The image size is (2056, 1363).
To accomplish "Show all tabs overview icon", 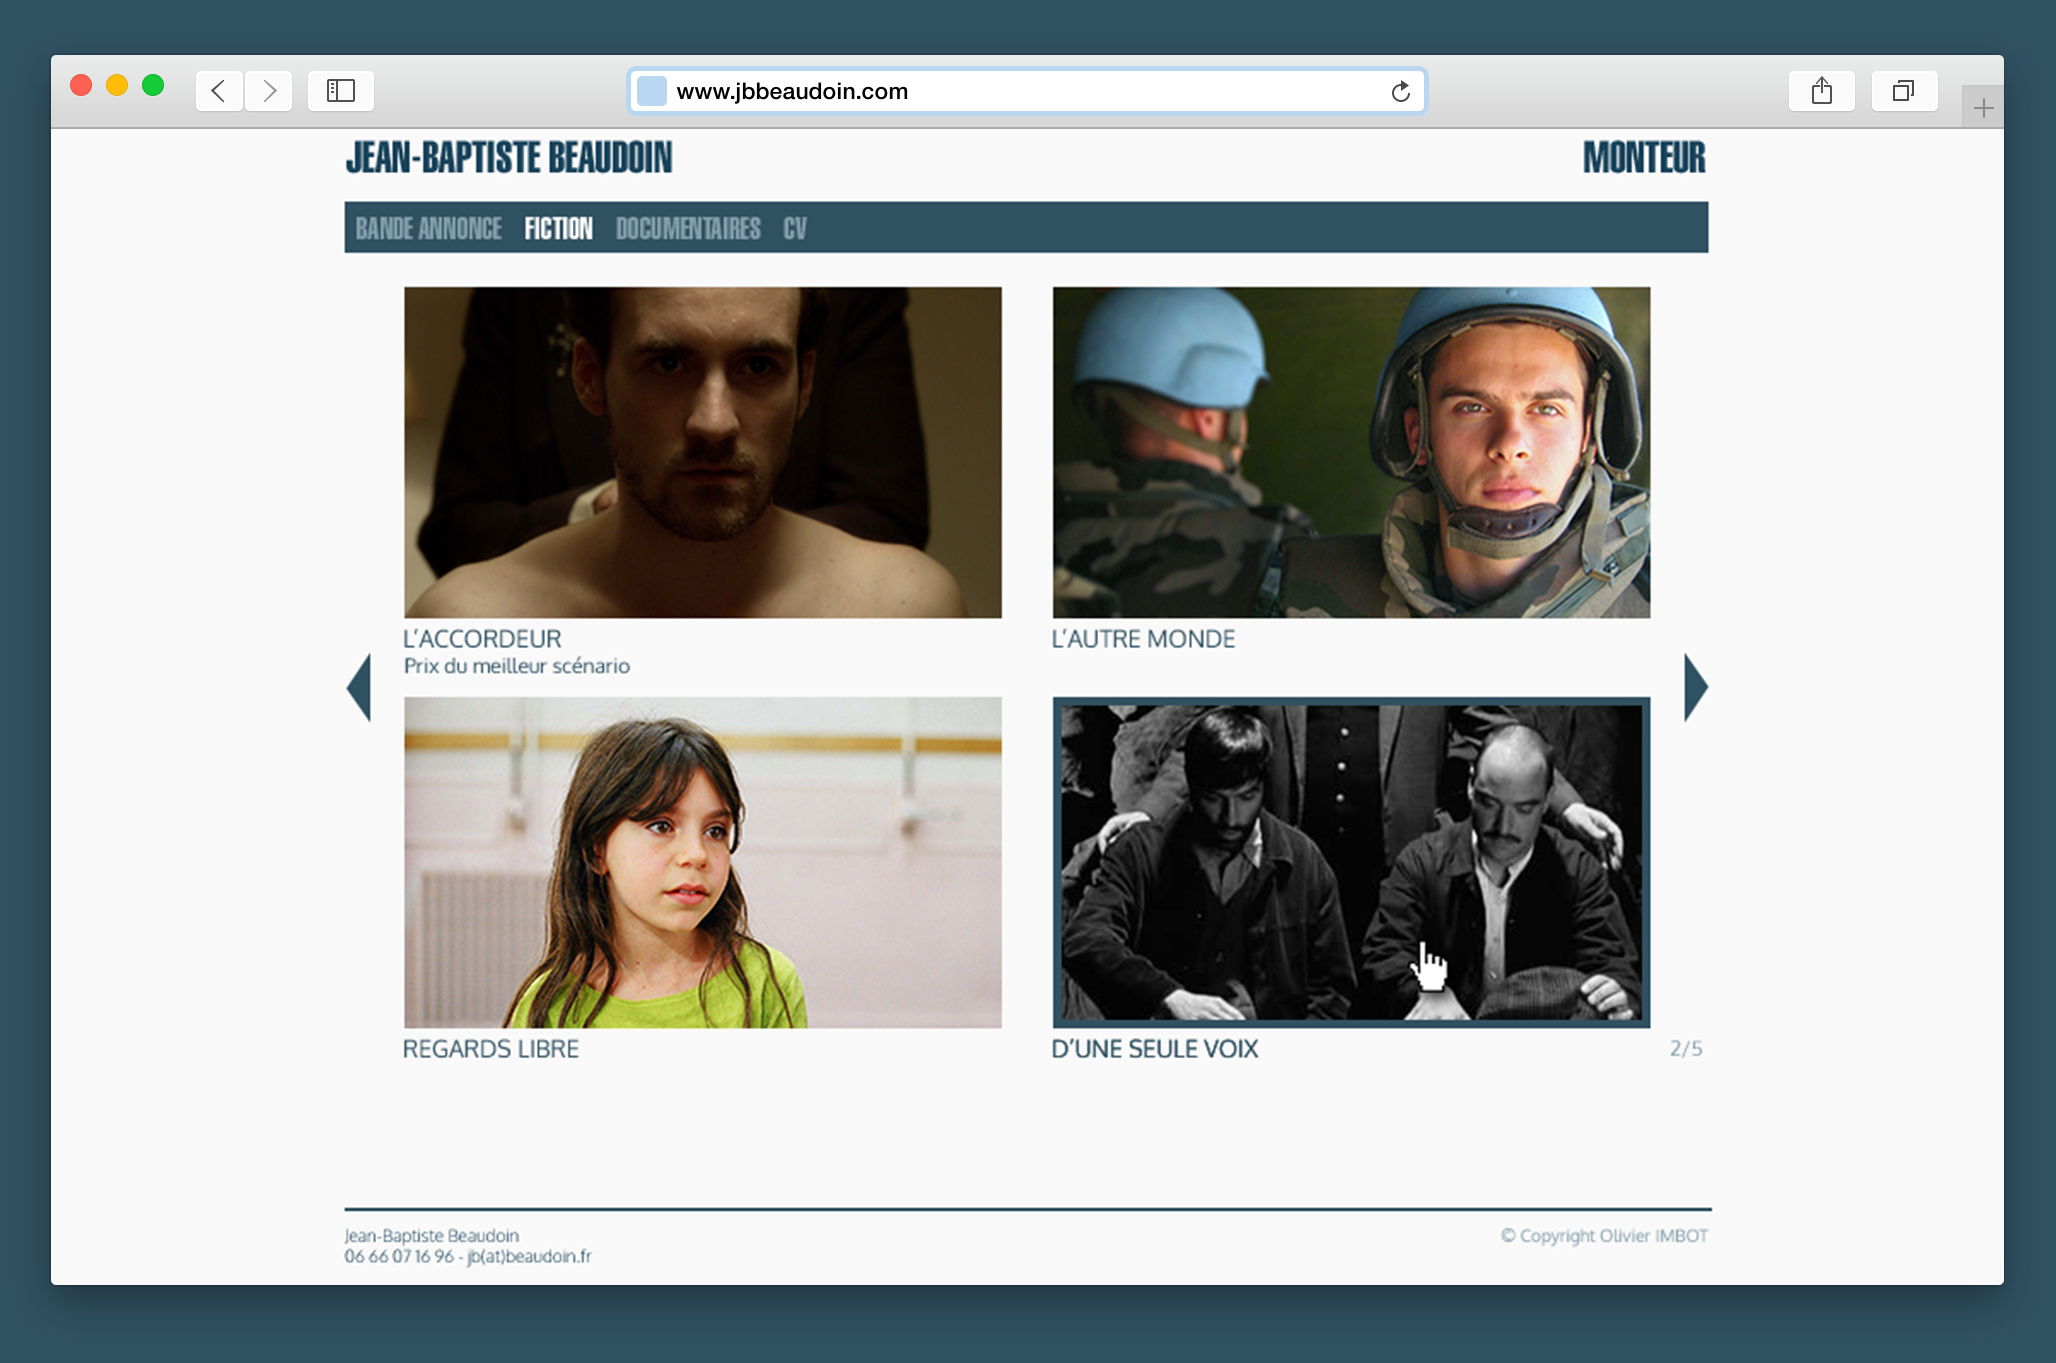I will 1904,91.
